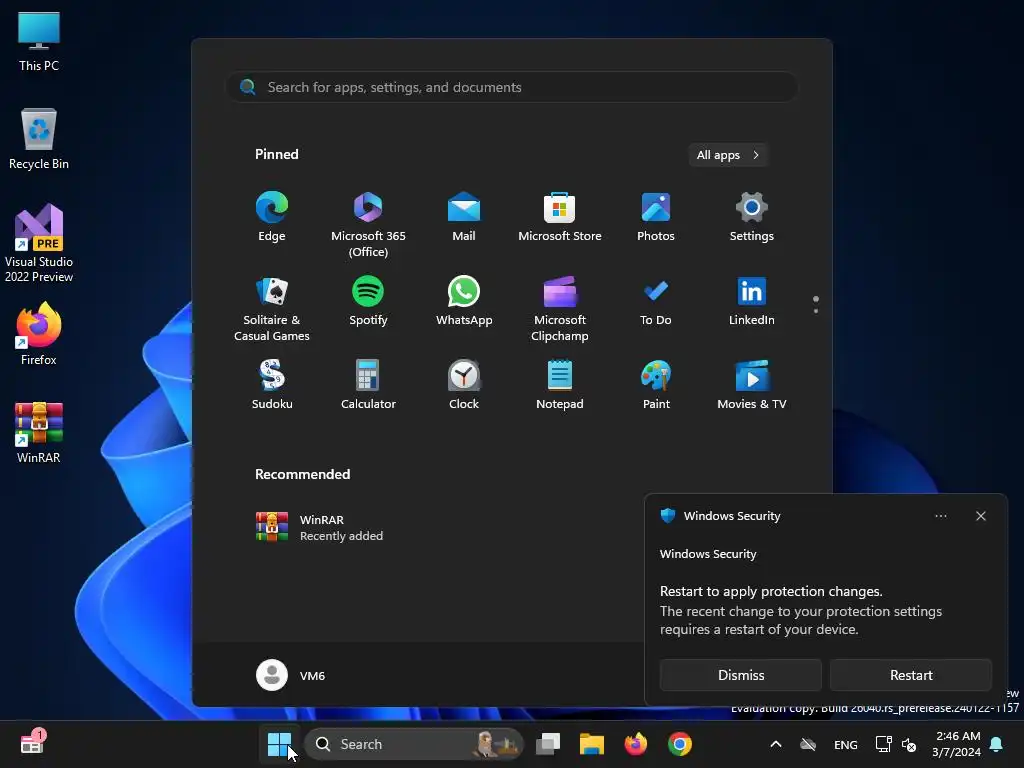Open the Sudoku game
This screenshot has height=768, width=1024.
pos(272,385)
